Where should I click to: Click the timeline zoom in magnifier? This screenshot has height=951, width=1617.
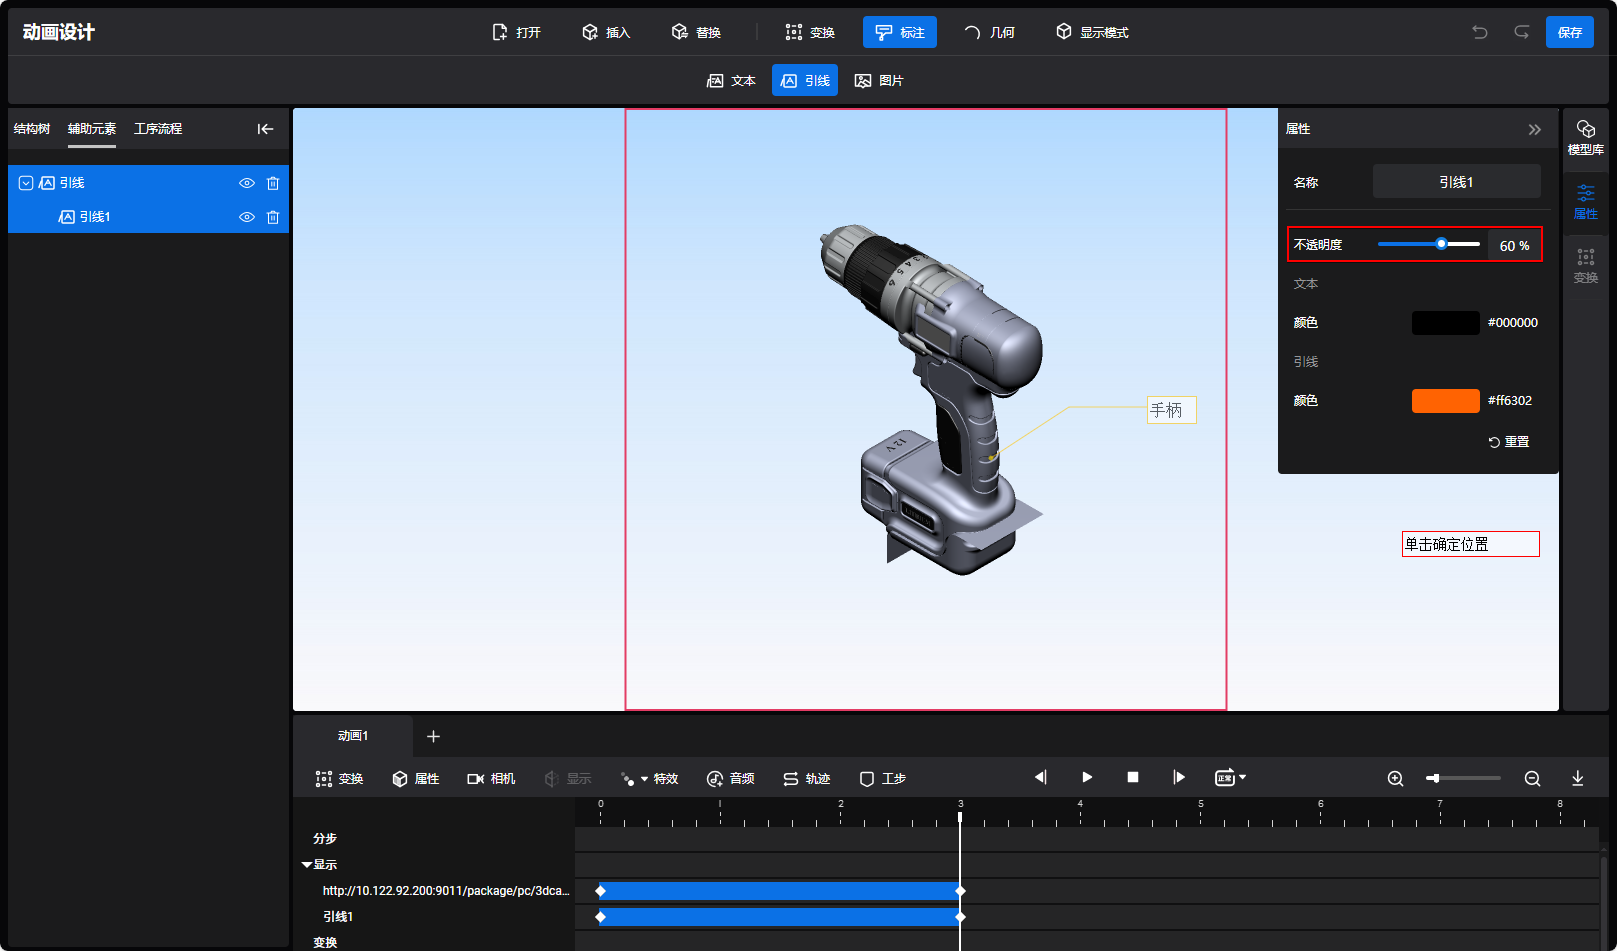1395,778
